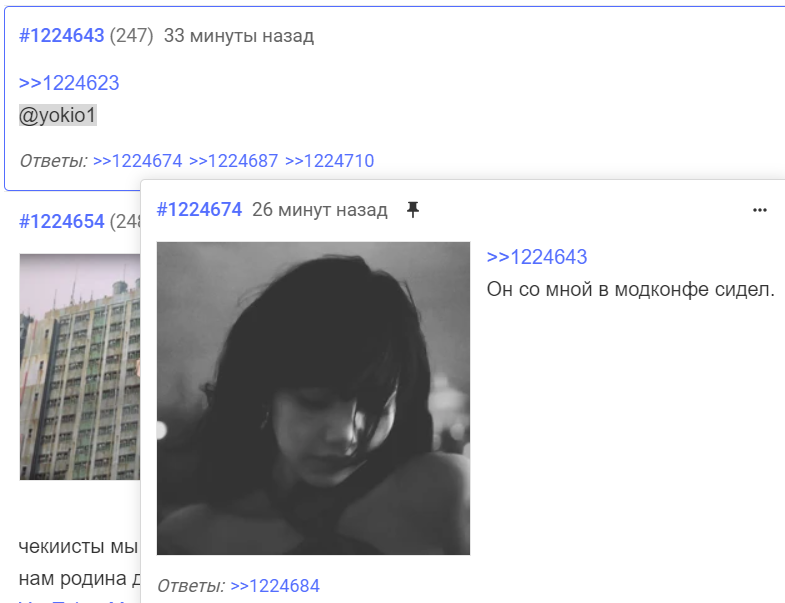
Task: Click the (247) post counter
Action: pyautogui.click(x=131, y=36)
